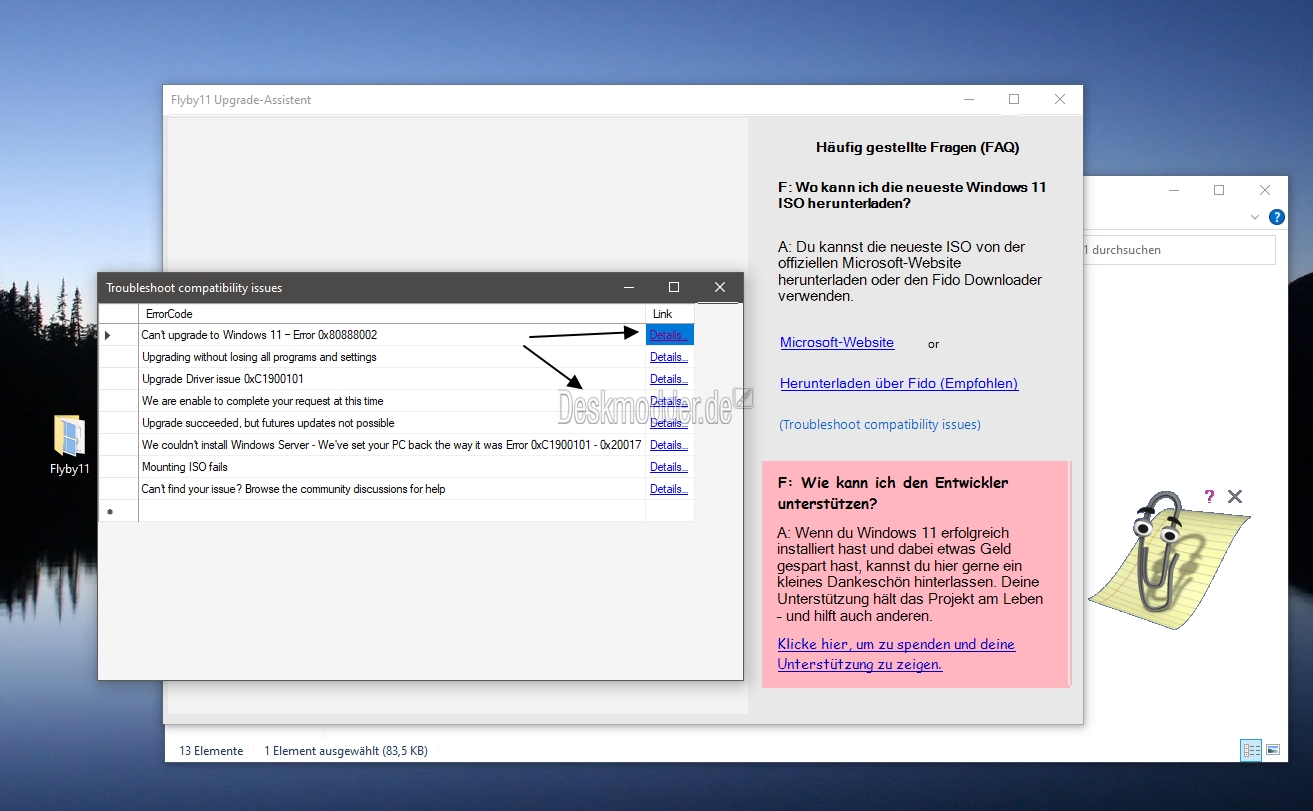1313x811 pixels.
Task: Click '13 Elemente' in Explorer status bar
Action: pos(211,751)
